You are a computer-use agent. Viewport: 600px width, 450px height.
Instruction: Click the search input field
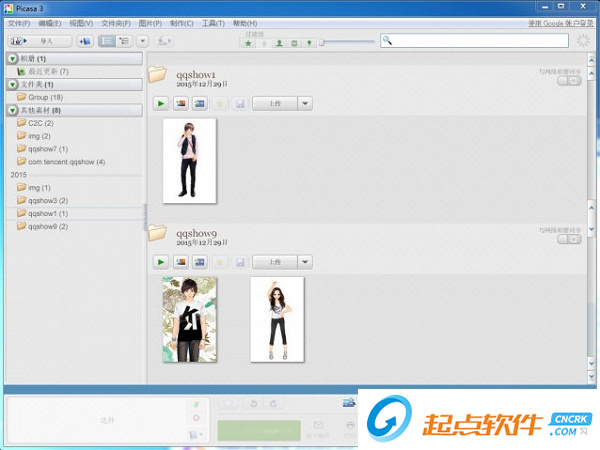[480, 41]
